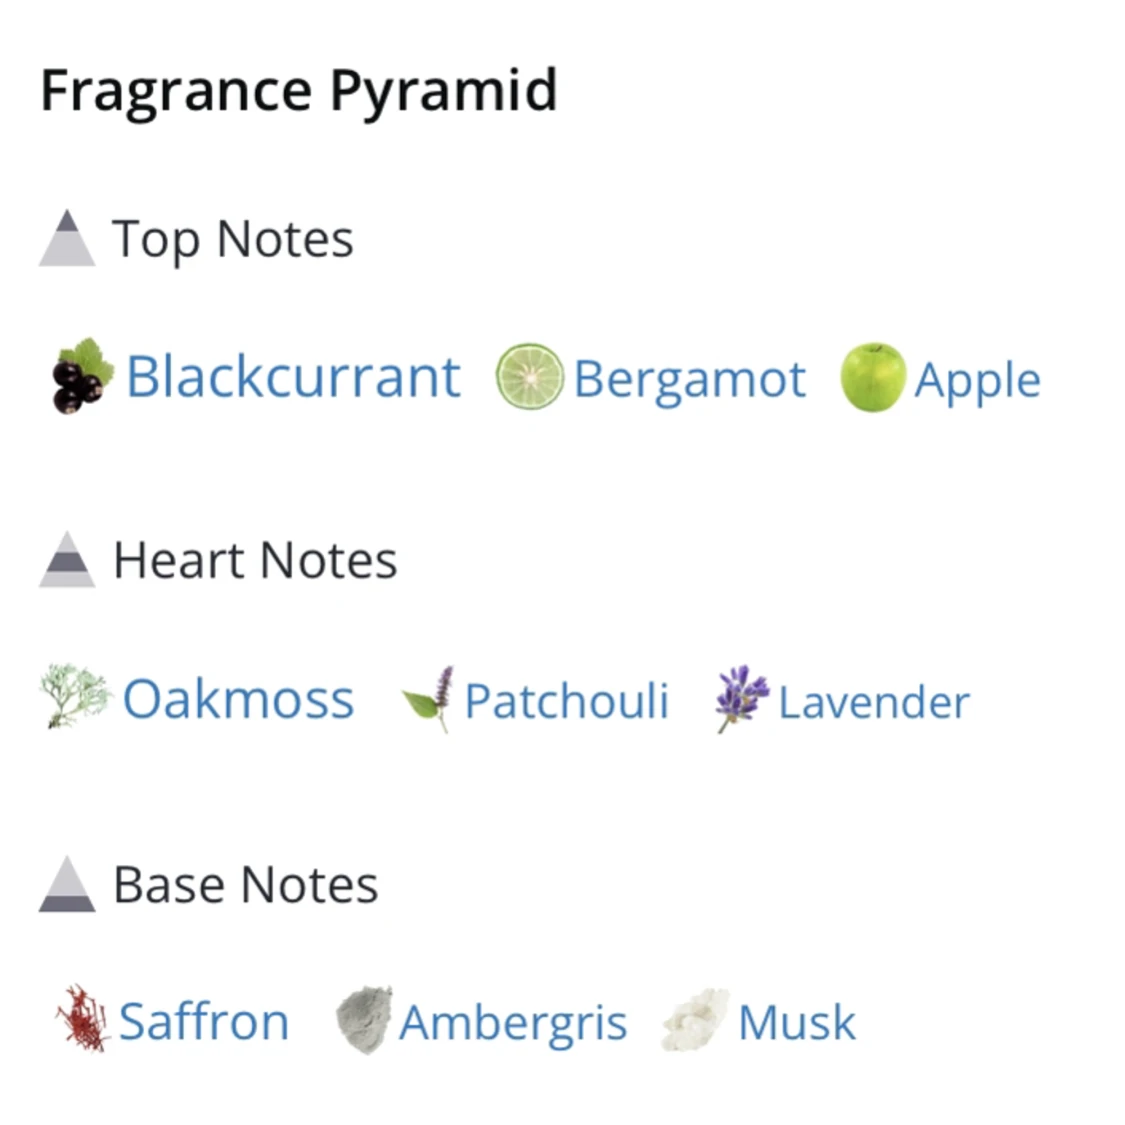The height and width of the screenshot is (1125, 1125).
Task: Click the sliced bergamot icon
Action: [x=530, y=377]
